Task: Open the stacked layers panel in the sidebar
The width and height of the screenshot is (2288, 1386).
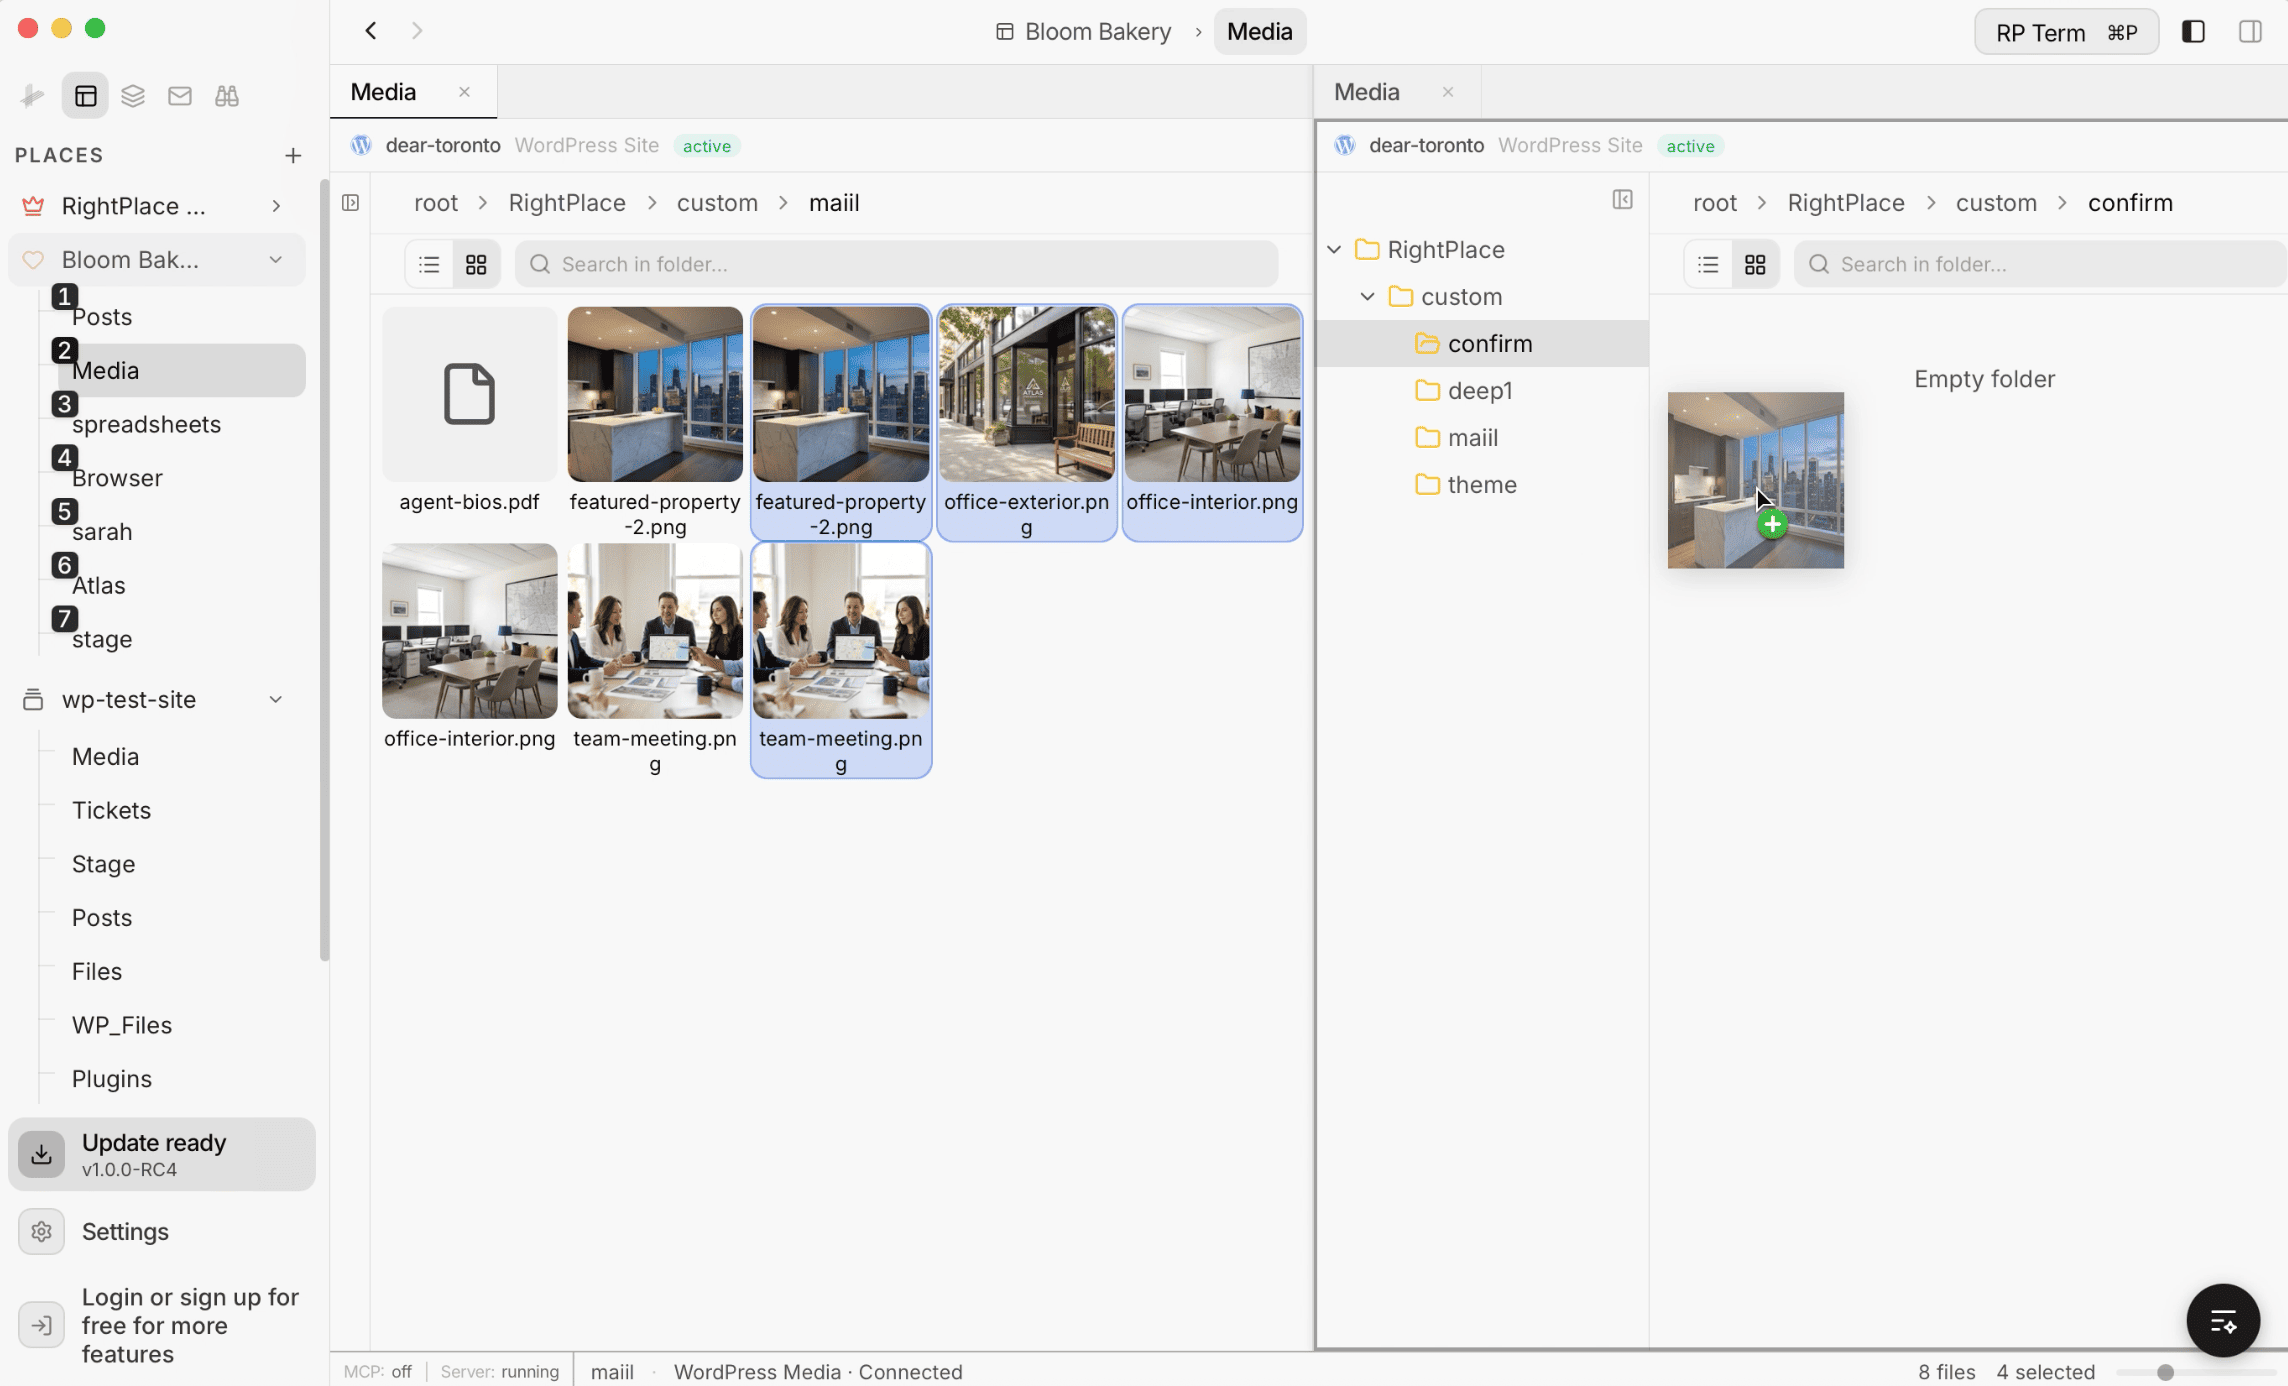Action: click(133, 95)
